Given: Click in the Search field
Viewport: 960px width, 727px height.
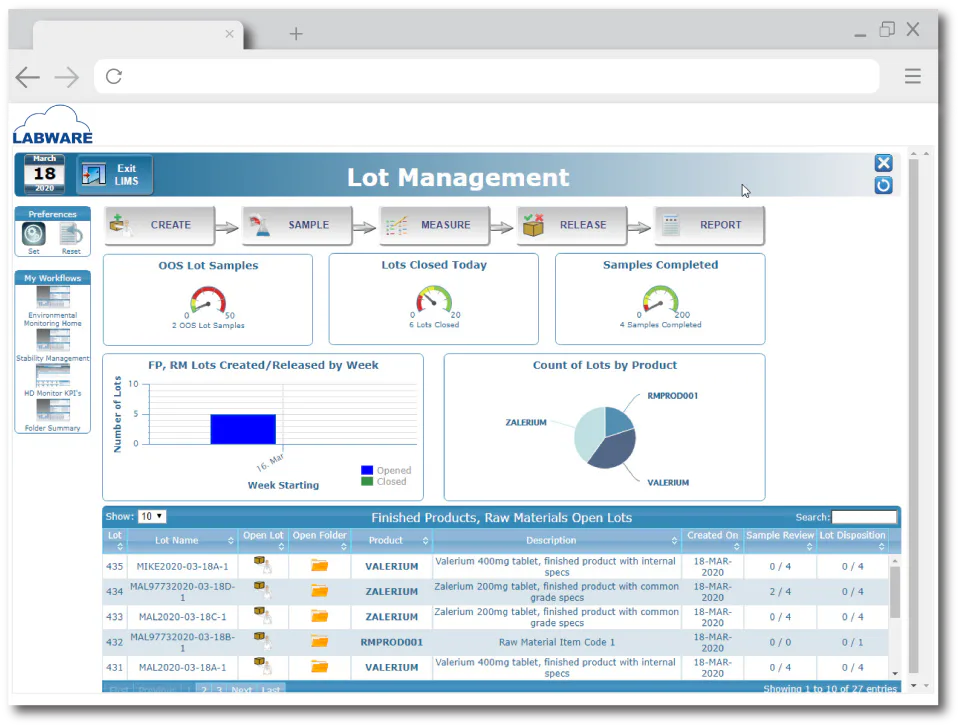Looking at the screenshot, I should pos(864,517).
